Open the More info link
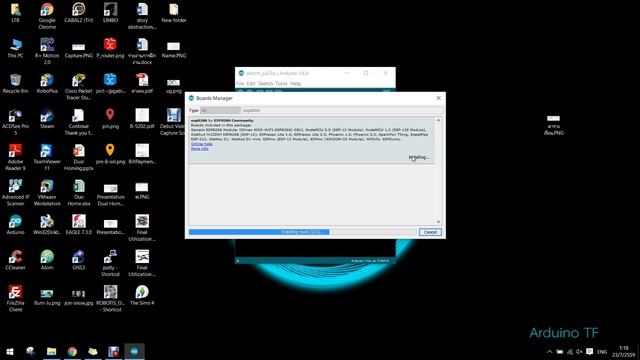 pyautogui.click(x=200, y=149)
